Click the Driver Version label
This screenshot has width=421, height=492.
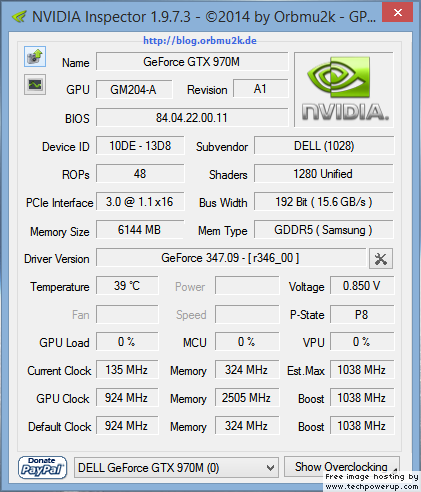(57, 259)
